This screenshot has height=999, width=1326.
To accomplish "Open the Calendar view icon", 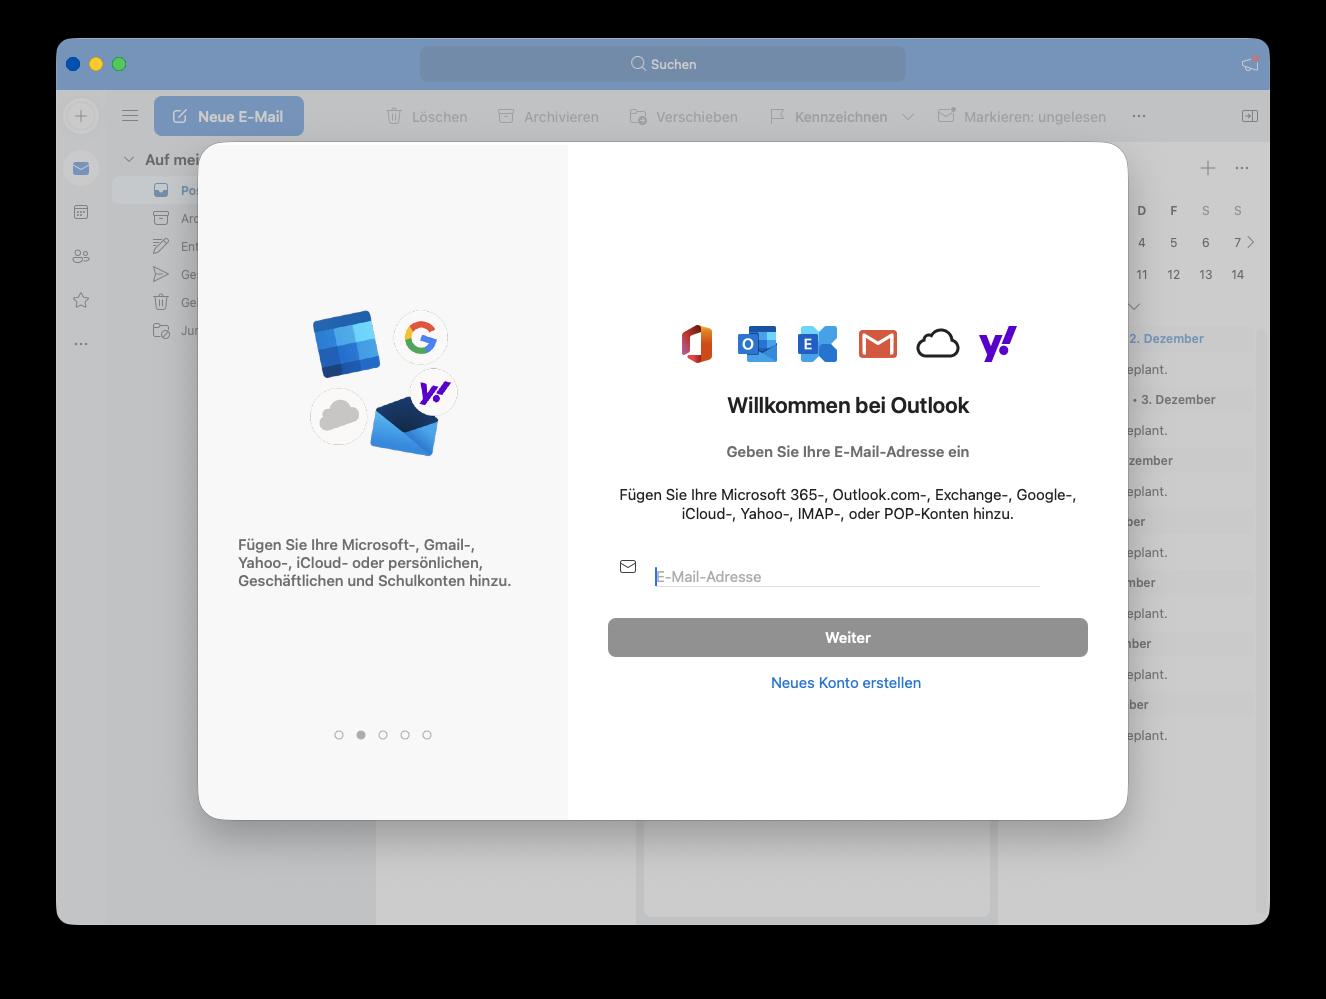I will coord(81,212).
